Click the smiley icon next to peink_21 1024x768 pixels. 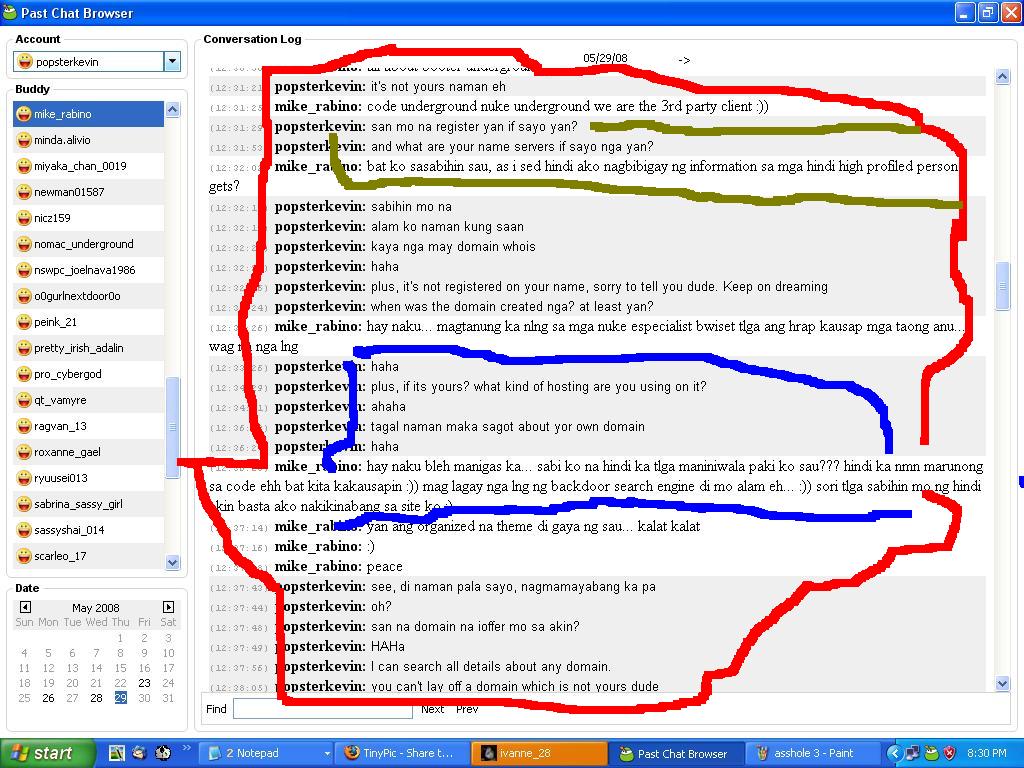tap(24, 323)
